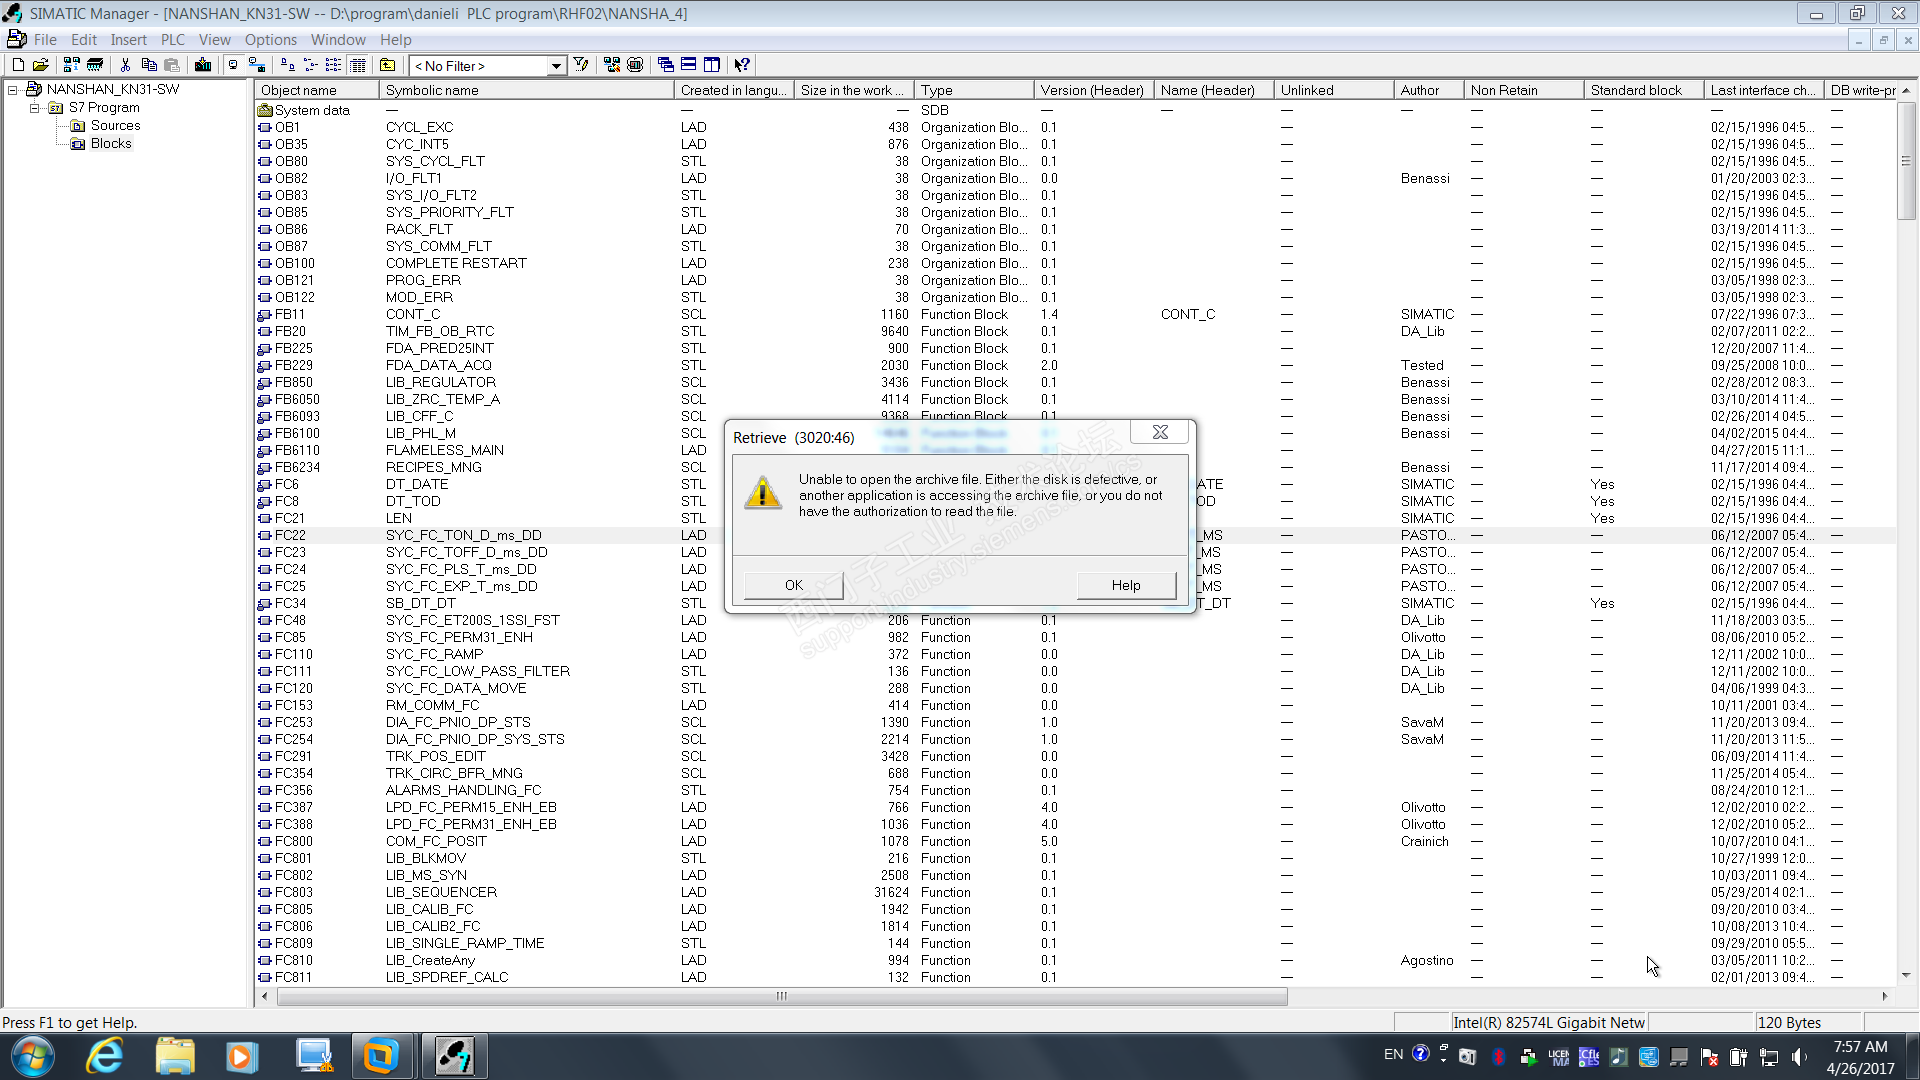This screenshot has width=1920, height=1080.
Task: Open the Accessible Nodes toolbar icon
Action: [x=71, y=65]
